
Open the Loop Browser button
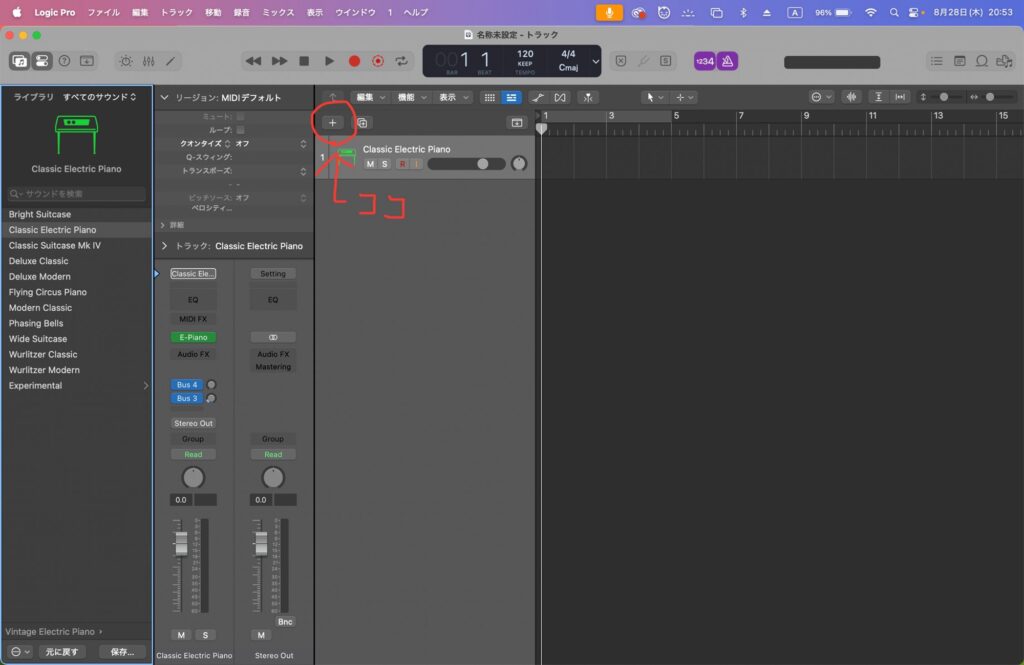(x=982, y=61)
